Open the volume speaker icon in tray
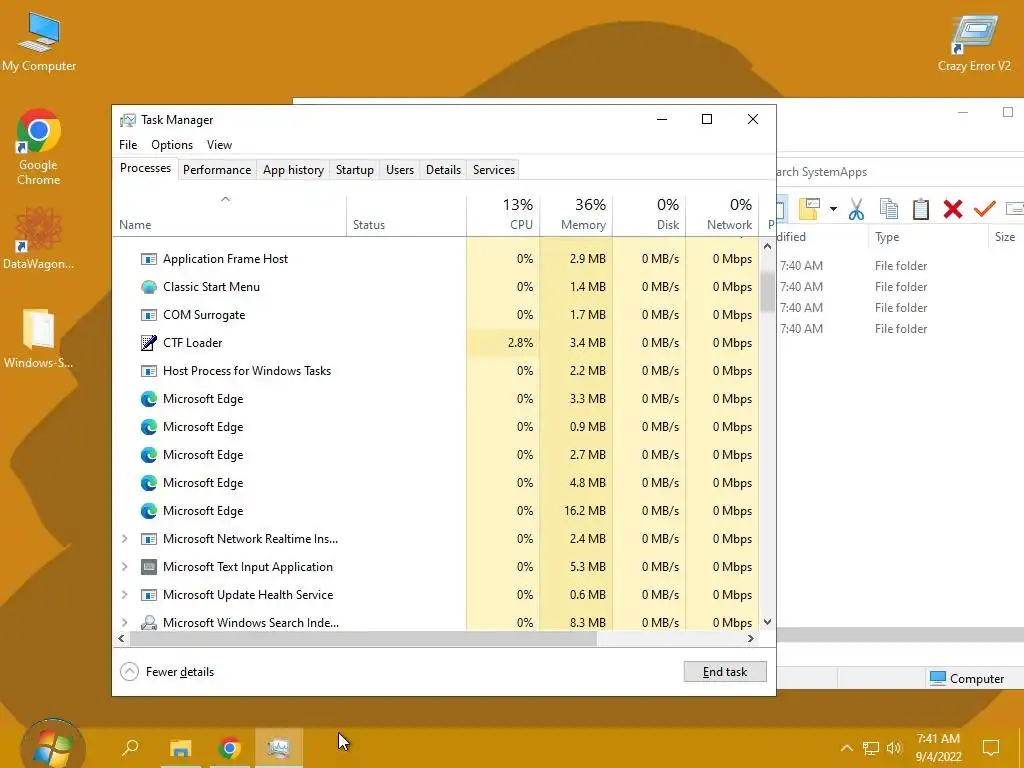This screenshot has width=1024, height=768. pyautogui.click(x=894, y=748)
